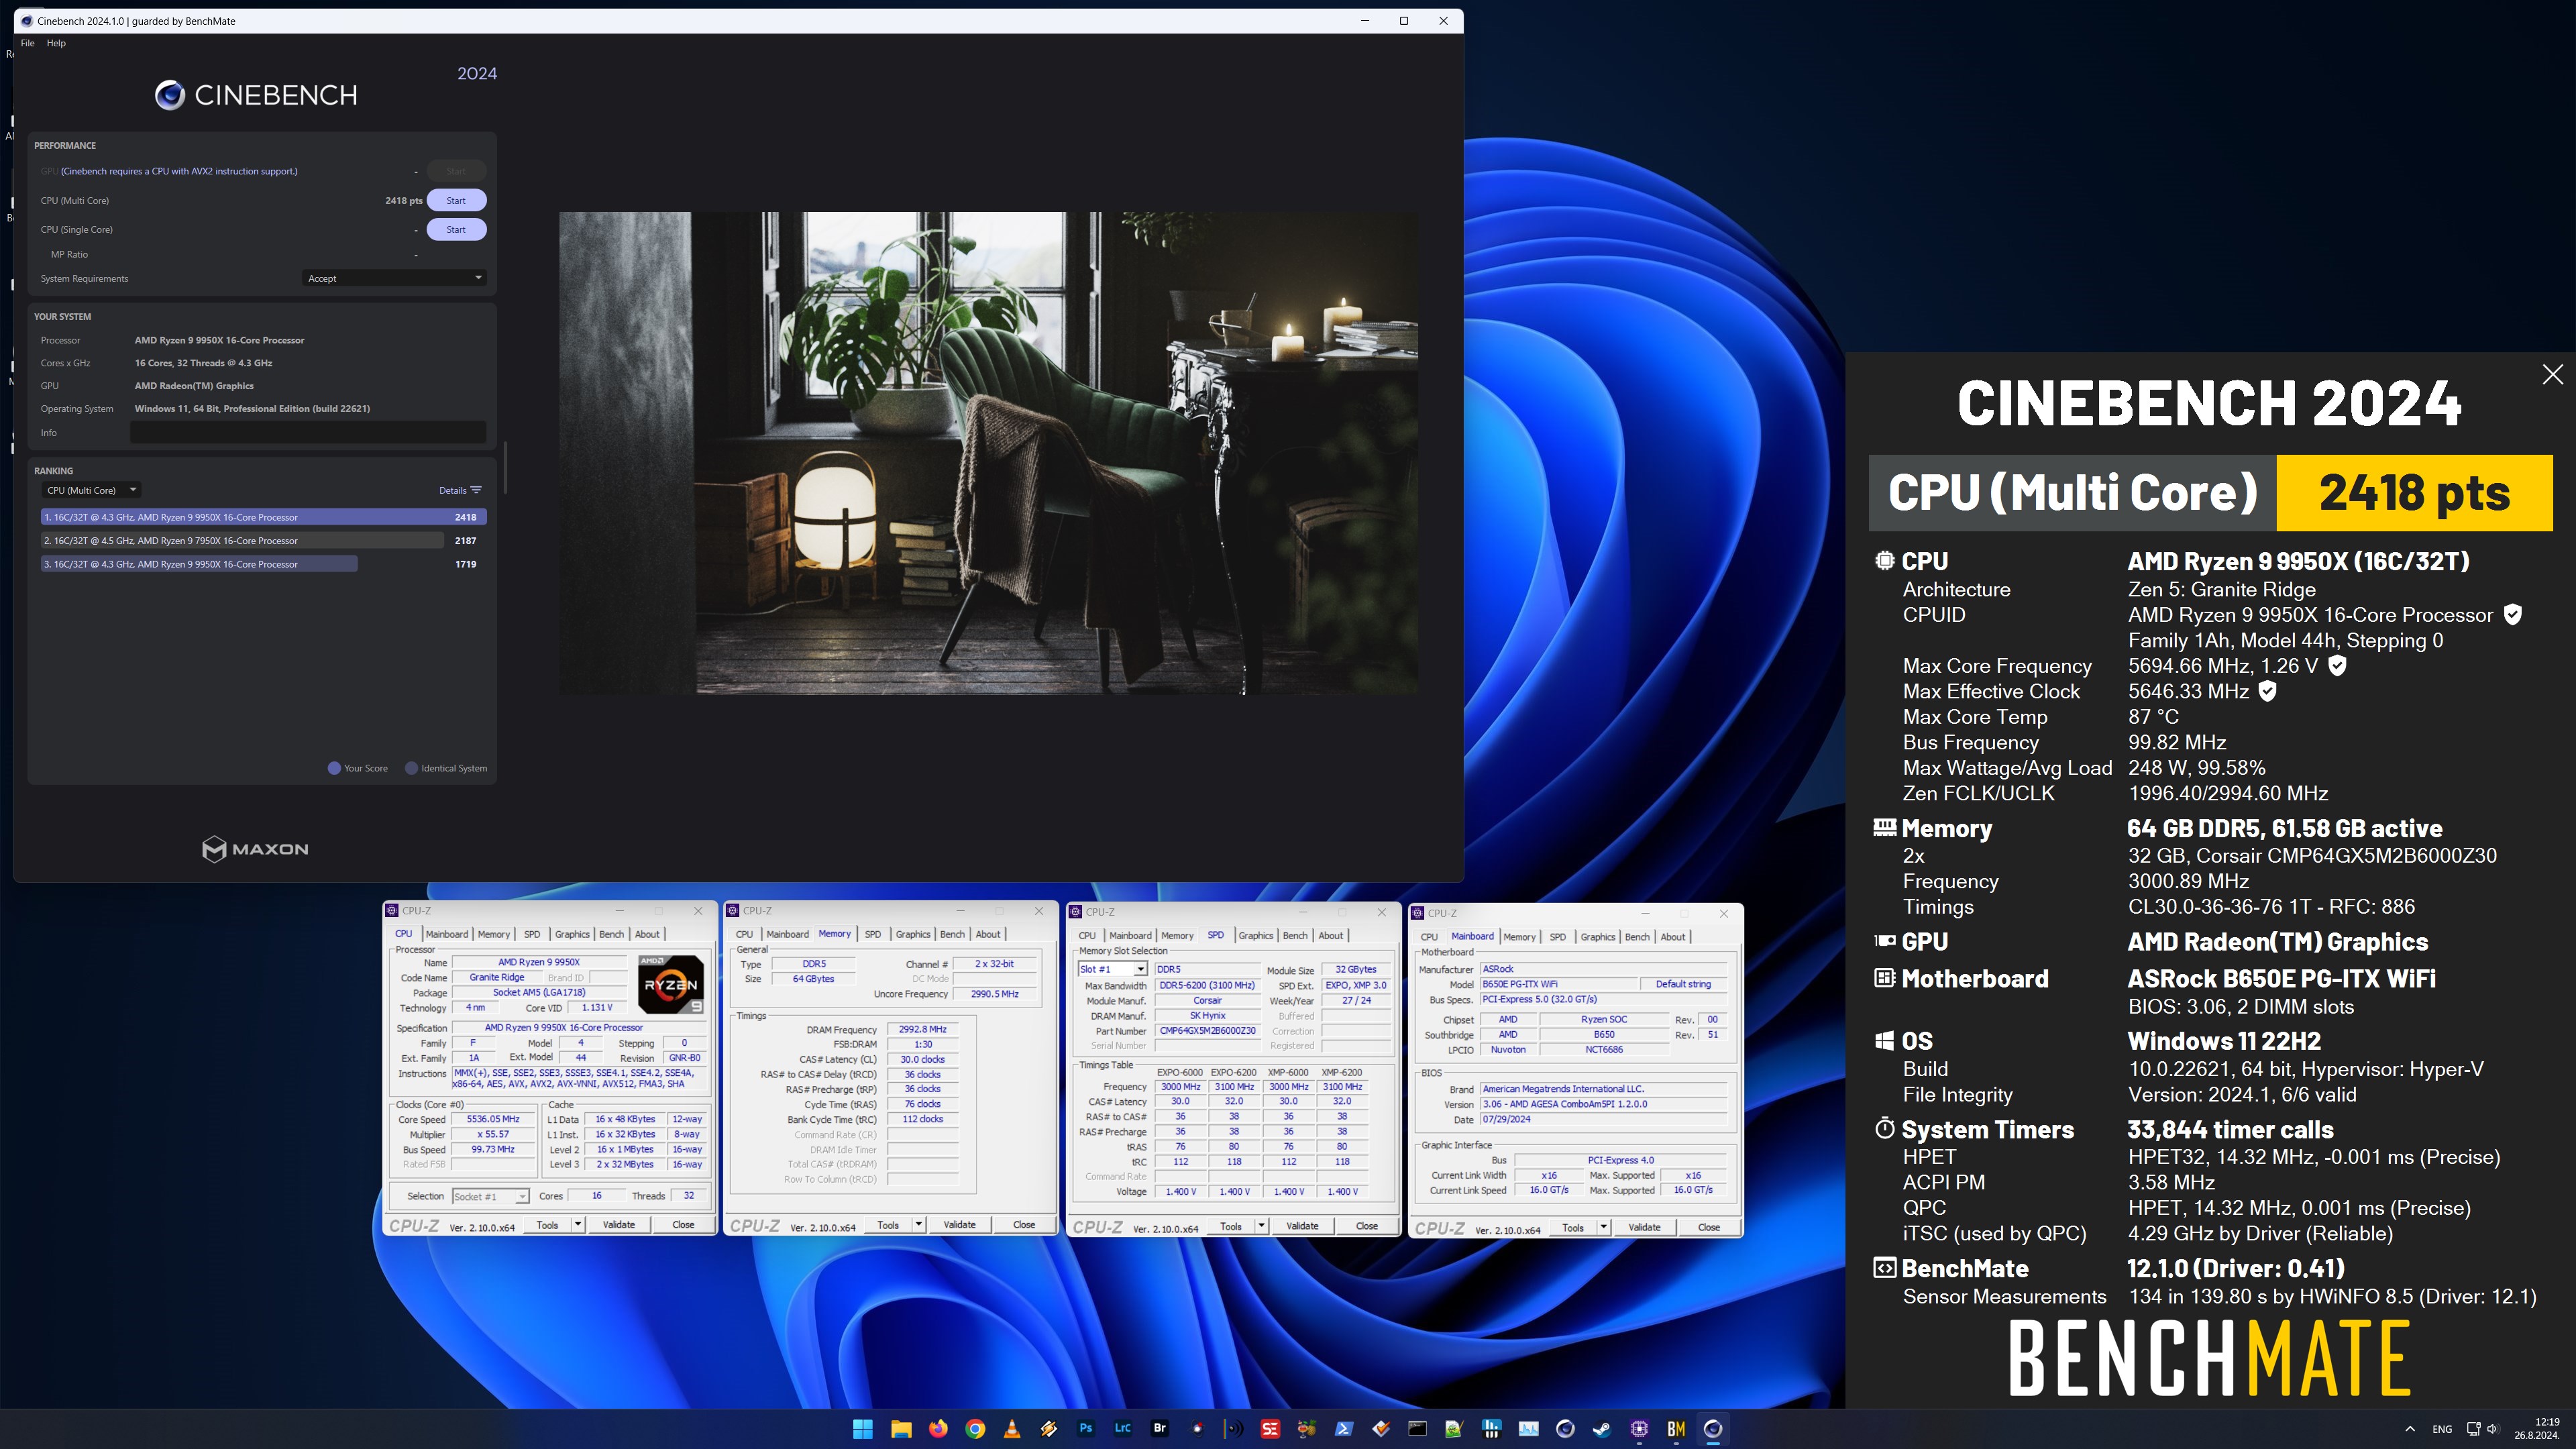Select Ryzen 9 7950X ranking row scoring 2187
The height and width of the screenshot is (1449, 2576).
(x=263, y=540)
